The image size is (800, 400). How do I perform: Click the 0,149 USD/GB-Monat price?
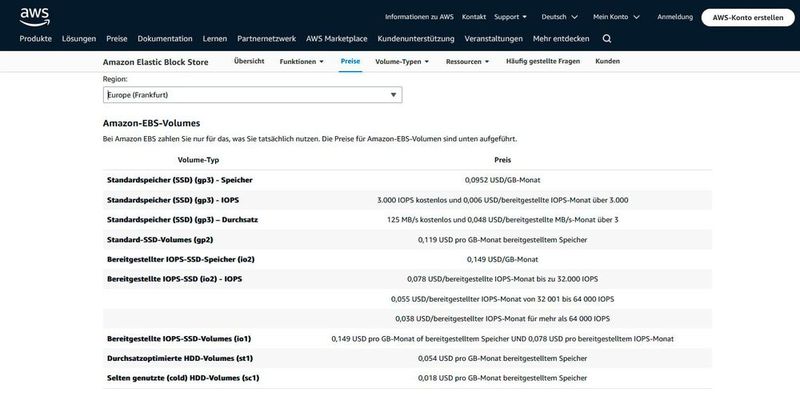point(503,259)
